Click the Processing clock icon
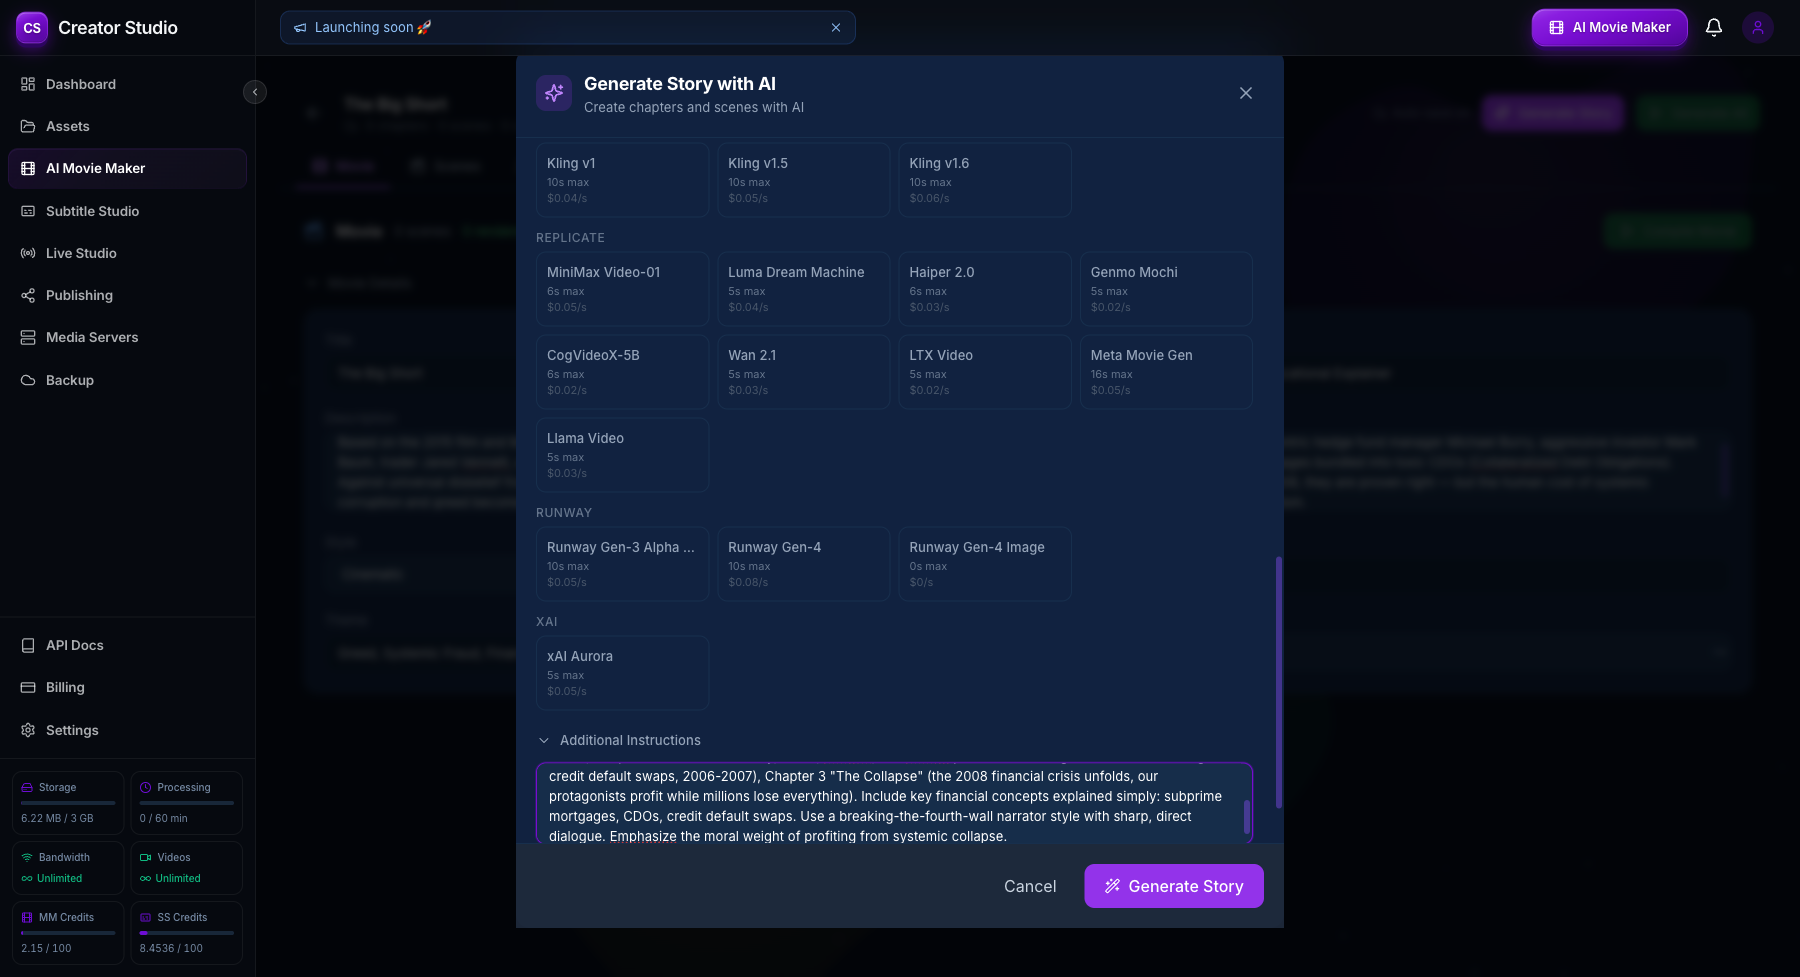The height and width of the screenshot is (977, 1800). pos(146,787)
